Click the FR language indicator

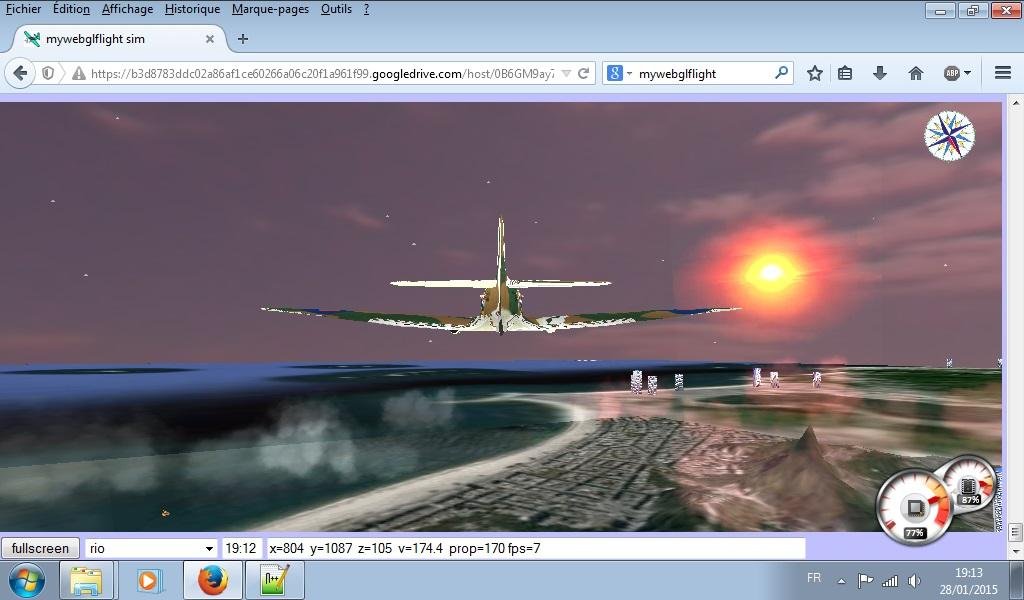814,578
